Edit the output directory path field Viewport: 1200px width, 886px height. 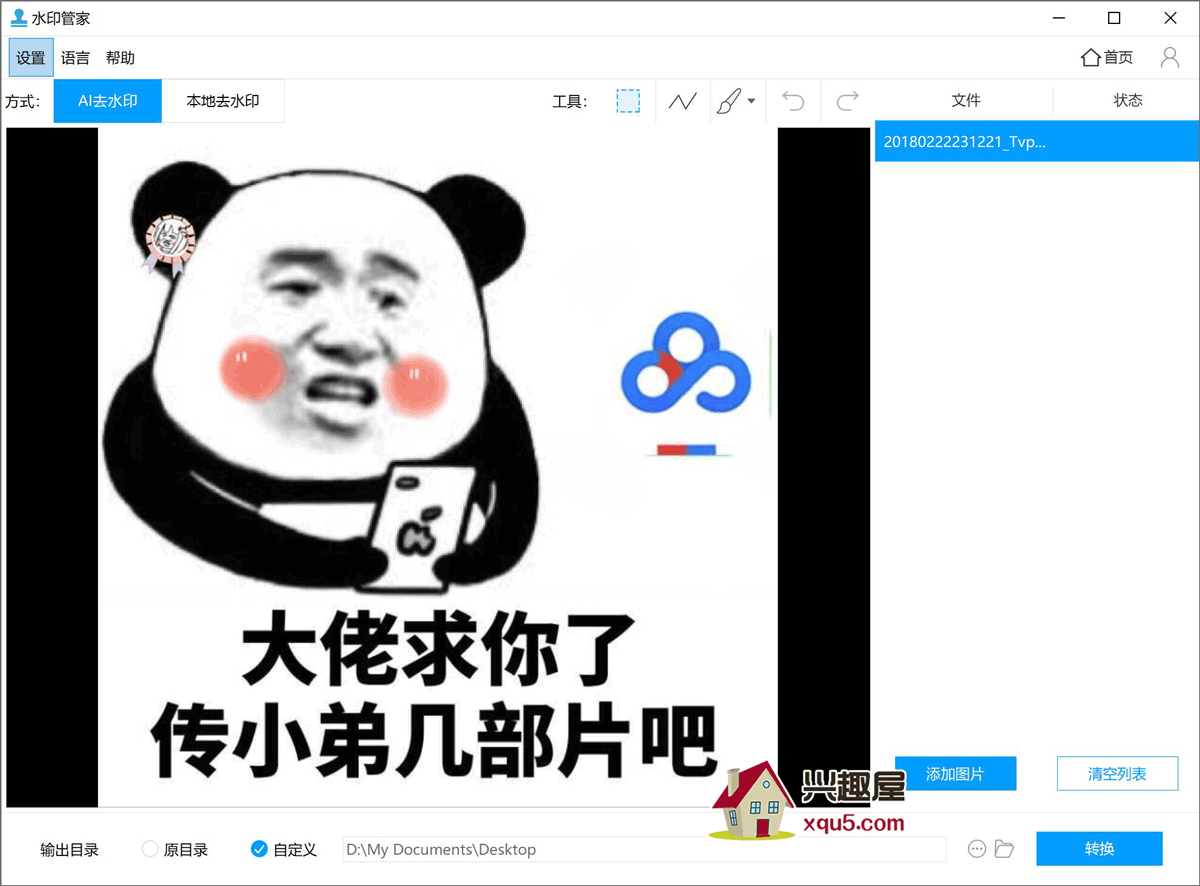(644, 849)
